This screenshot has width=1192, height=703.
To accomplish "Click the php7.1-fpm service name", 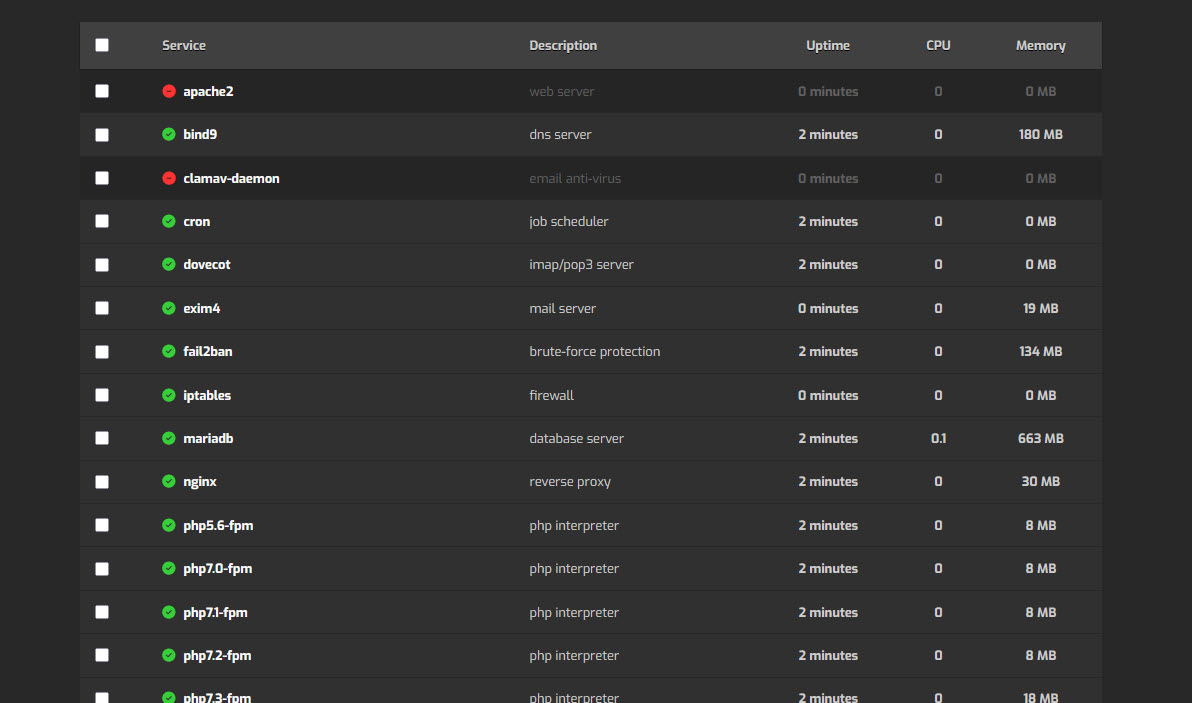I will (x=215, y=613).
